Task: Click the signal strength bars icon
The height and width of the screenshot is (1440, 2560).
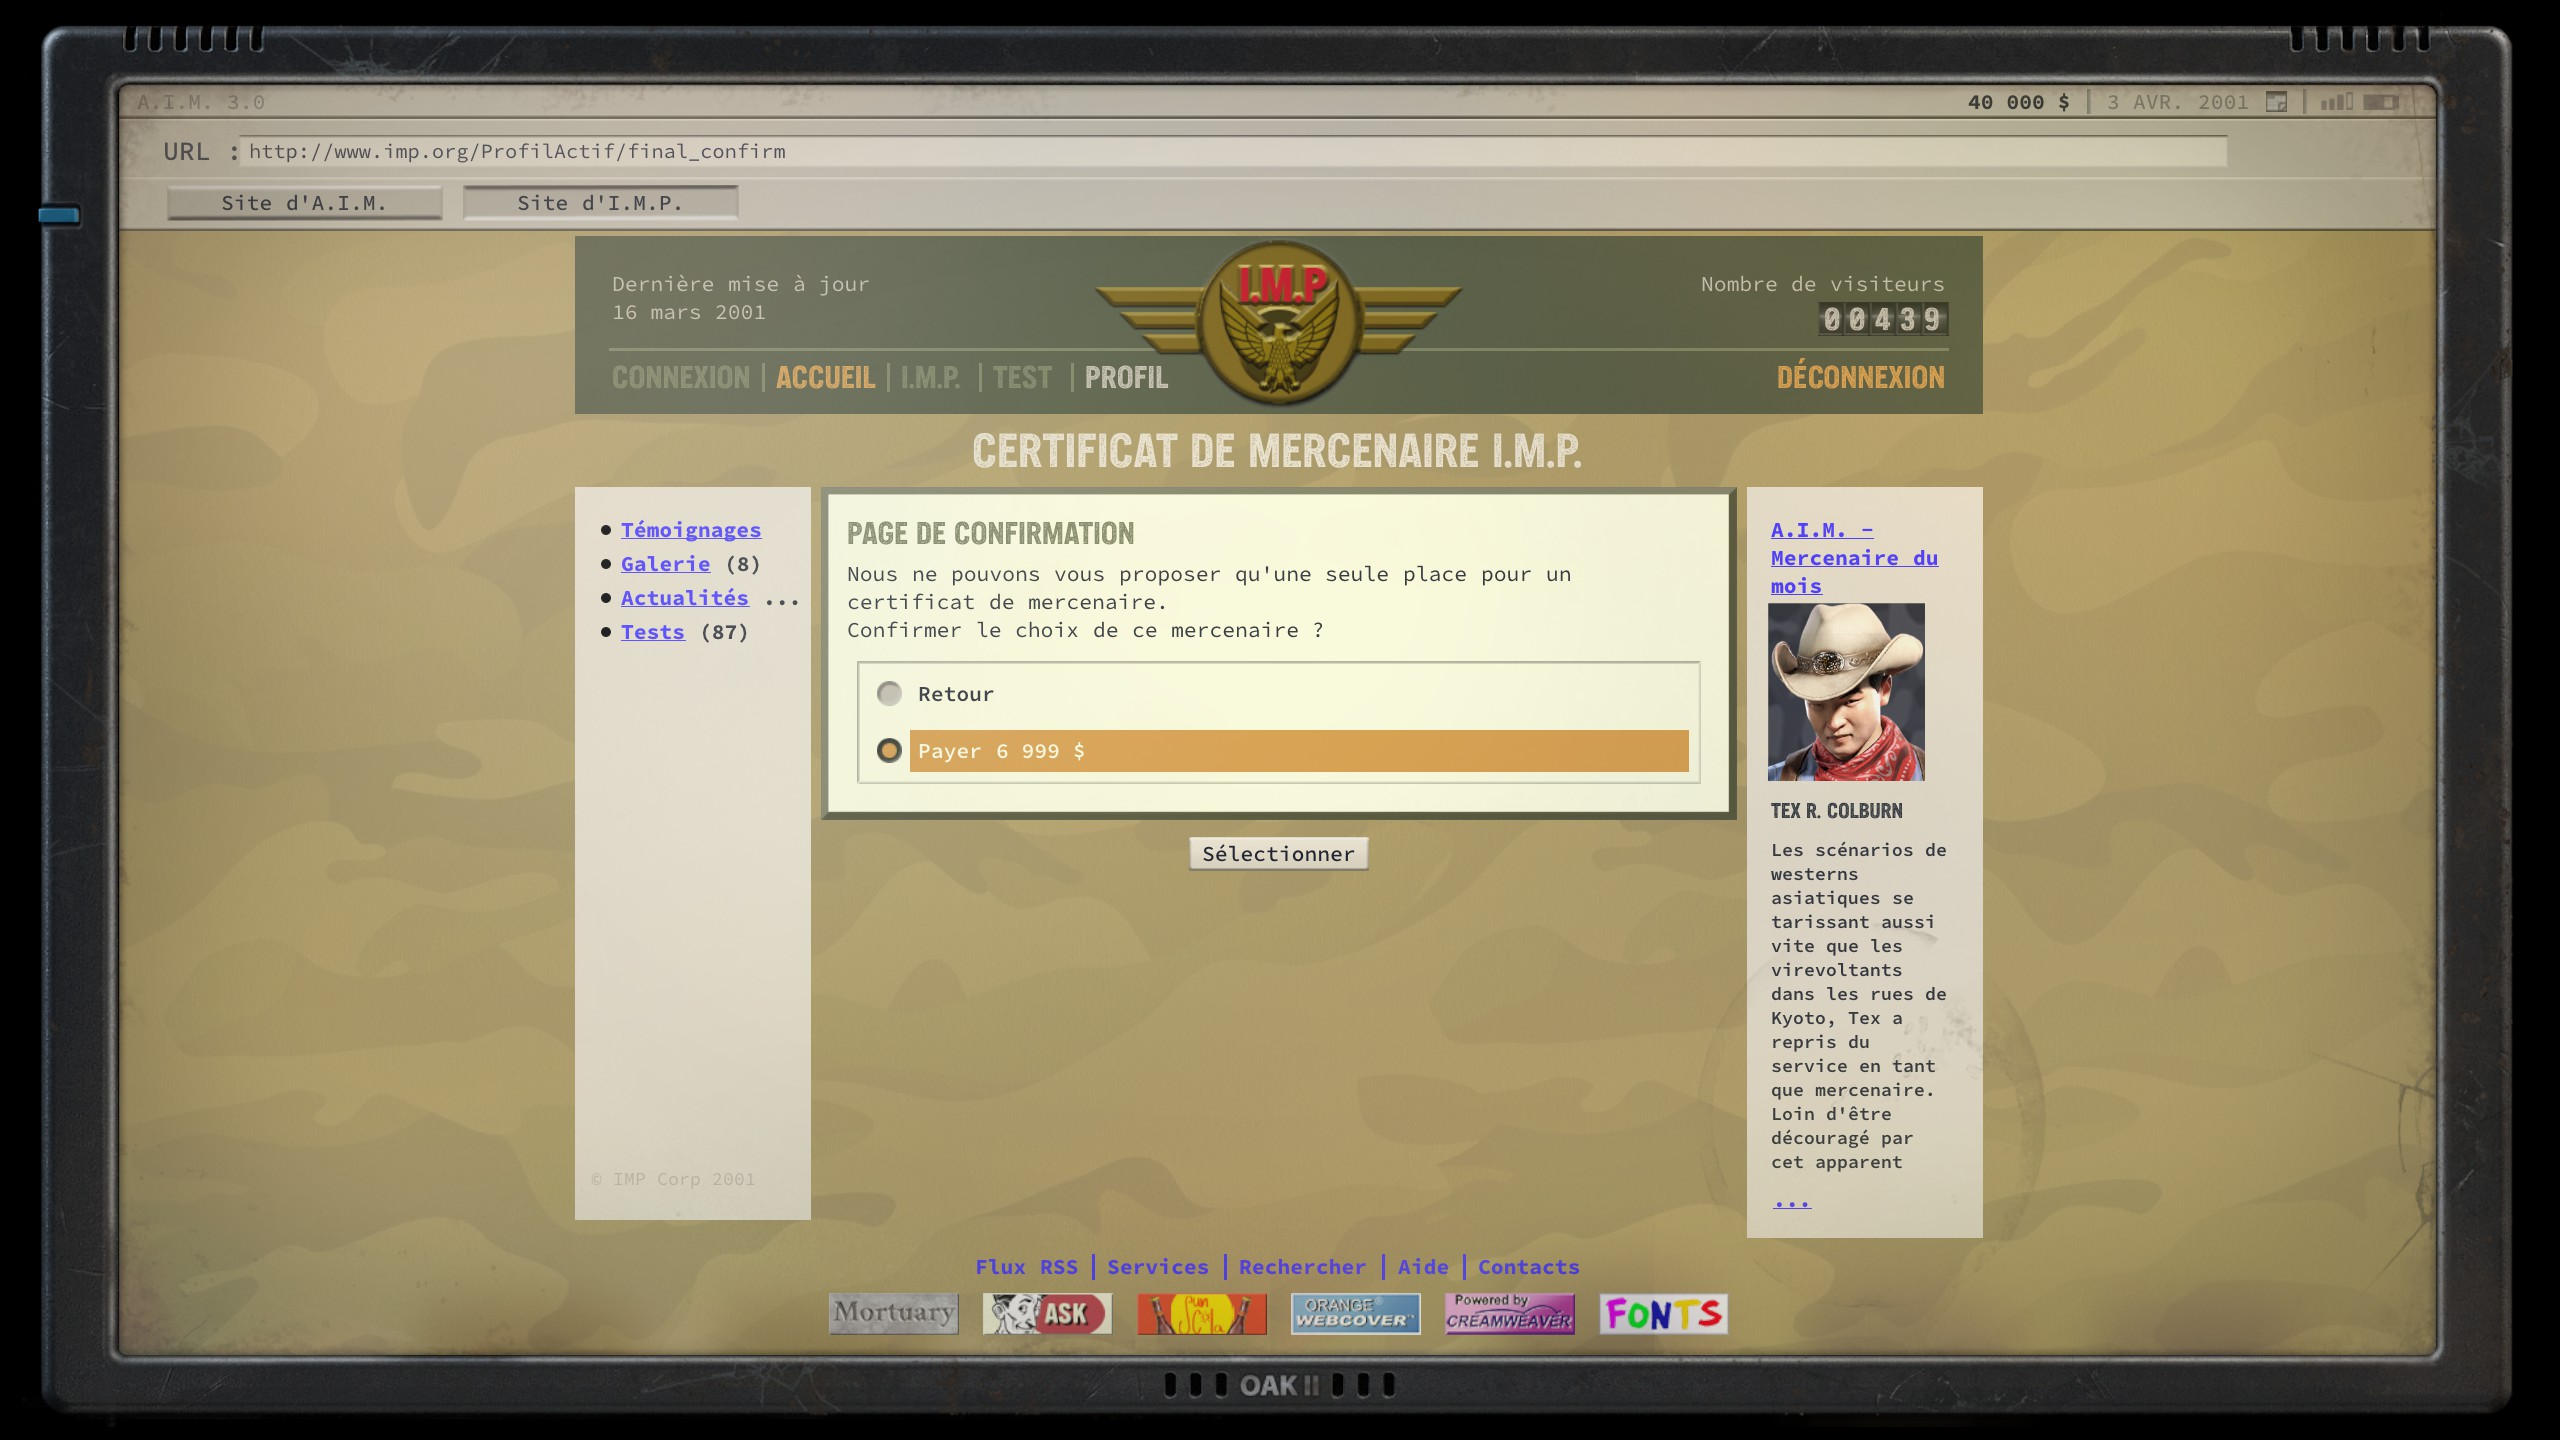Action: tap(2336, 102)
